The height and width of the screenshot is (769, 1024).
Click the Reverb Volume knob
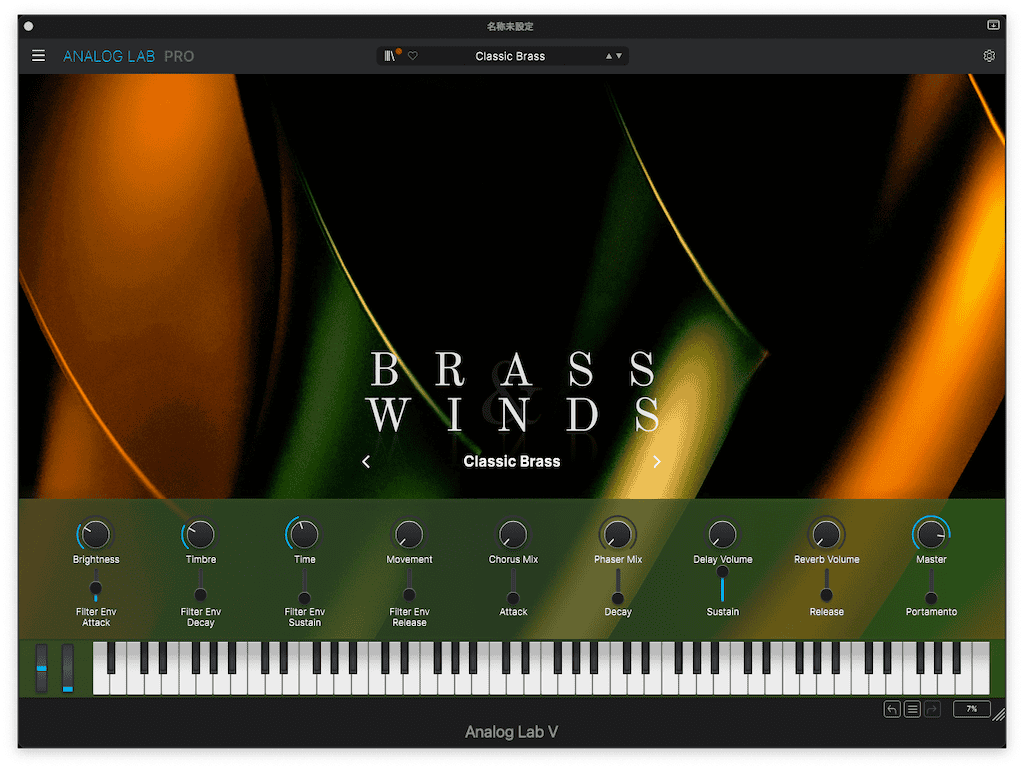[827, 535]
